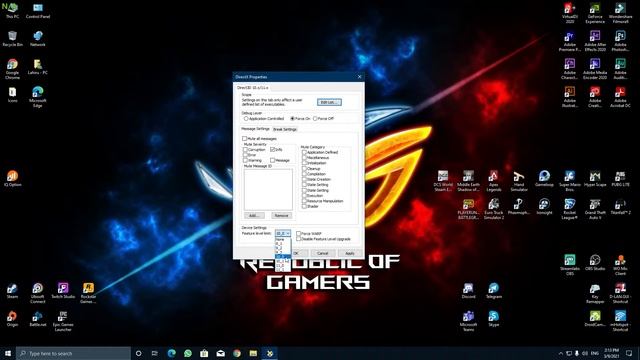Choose None in the feature level list

[283, 239]
